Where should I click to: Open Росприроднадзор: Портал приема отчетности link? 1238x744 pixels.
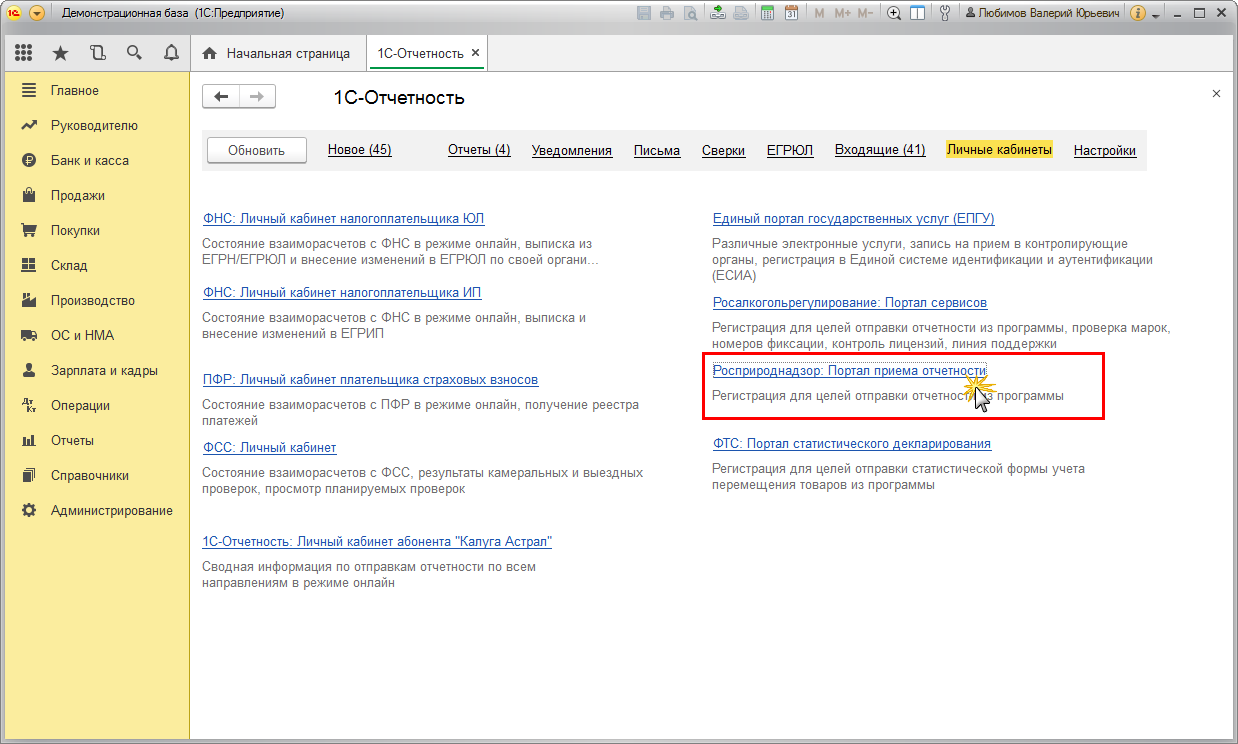click(849, 370)
